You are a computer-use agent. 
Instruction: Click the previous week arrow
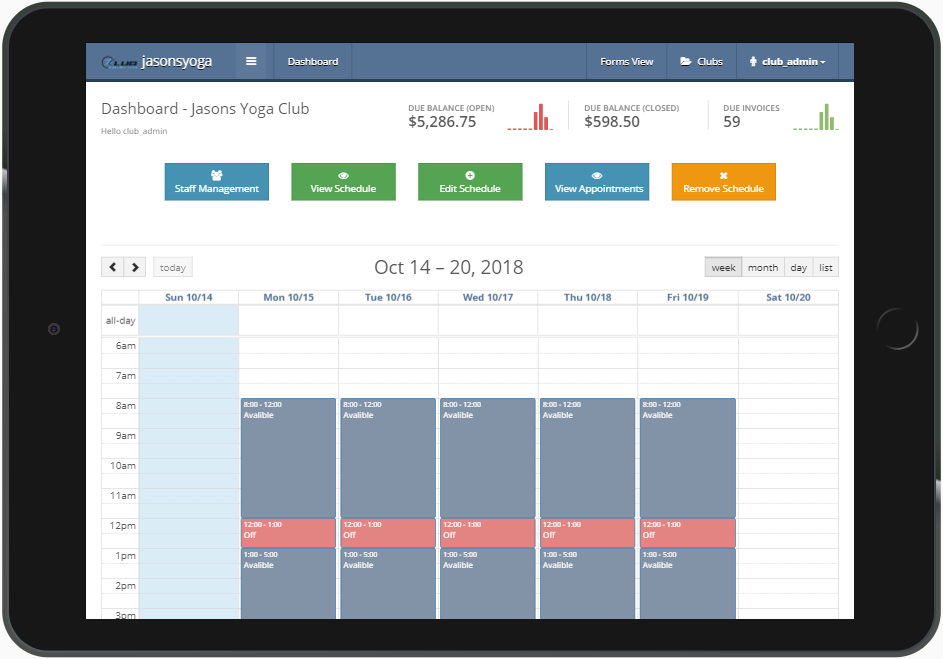(x=112, y=267)
